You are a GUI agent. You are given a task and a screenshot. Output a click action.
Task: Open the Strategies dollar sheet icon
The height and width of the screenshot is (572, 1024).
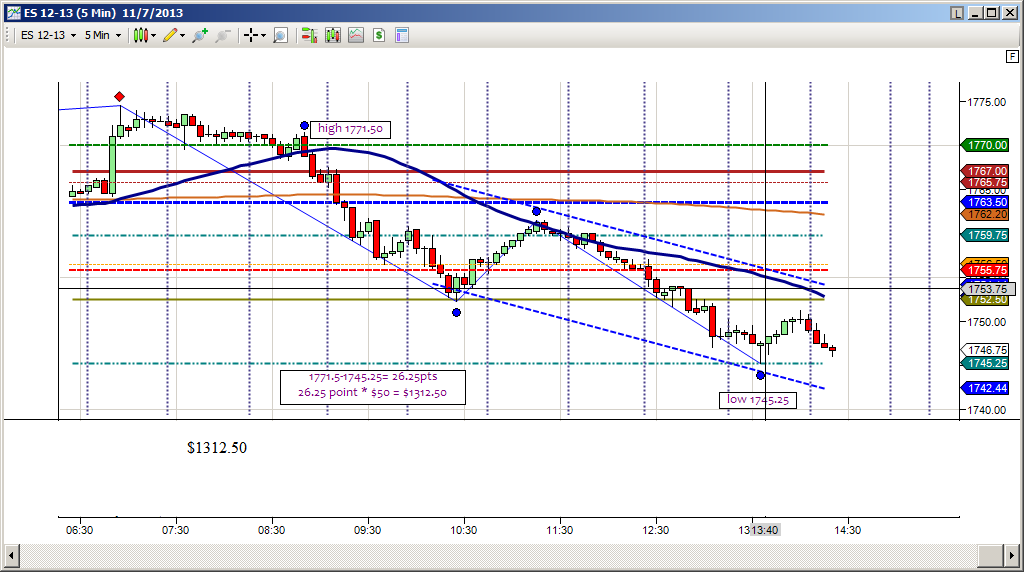click(x=379, y=35)
